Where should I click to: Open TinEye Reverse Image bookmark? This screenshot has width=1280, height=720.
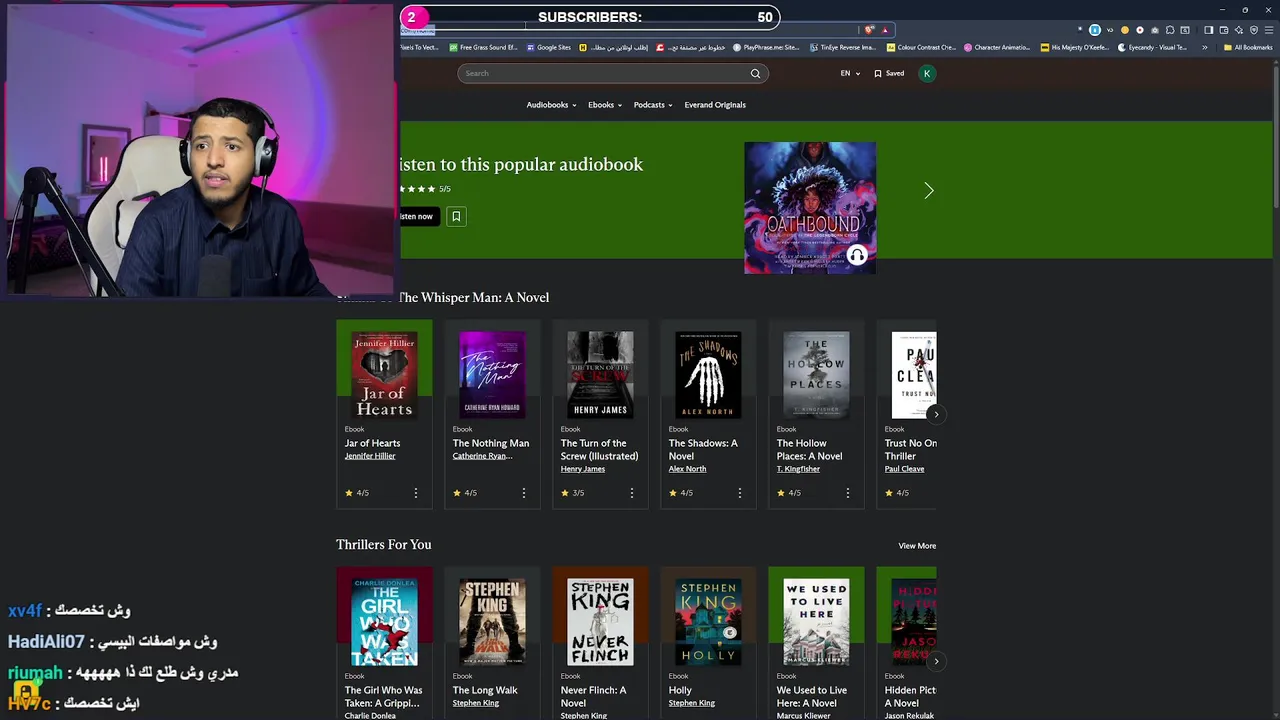pos(842,47)
